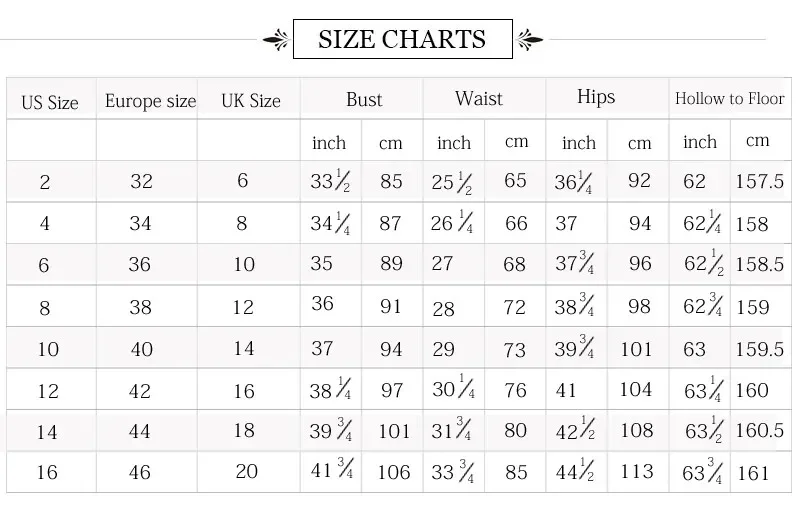Click the Hollow to Floor header
Screen dimensions: 800x509
pos(729,98)
